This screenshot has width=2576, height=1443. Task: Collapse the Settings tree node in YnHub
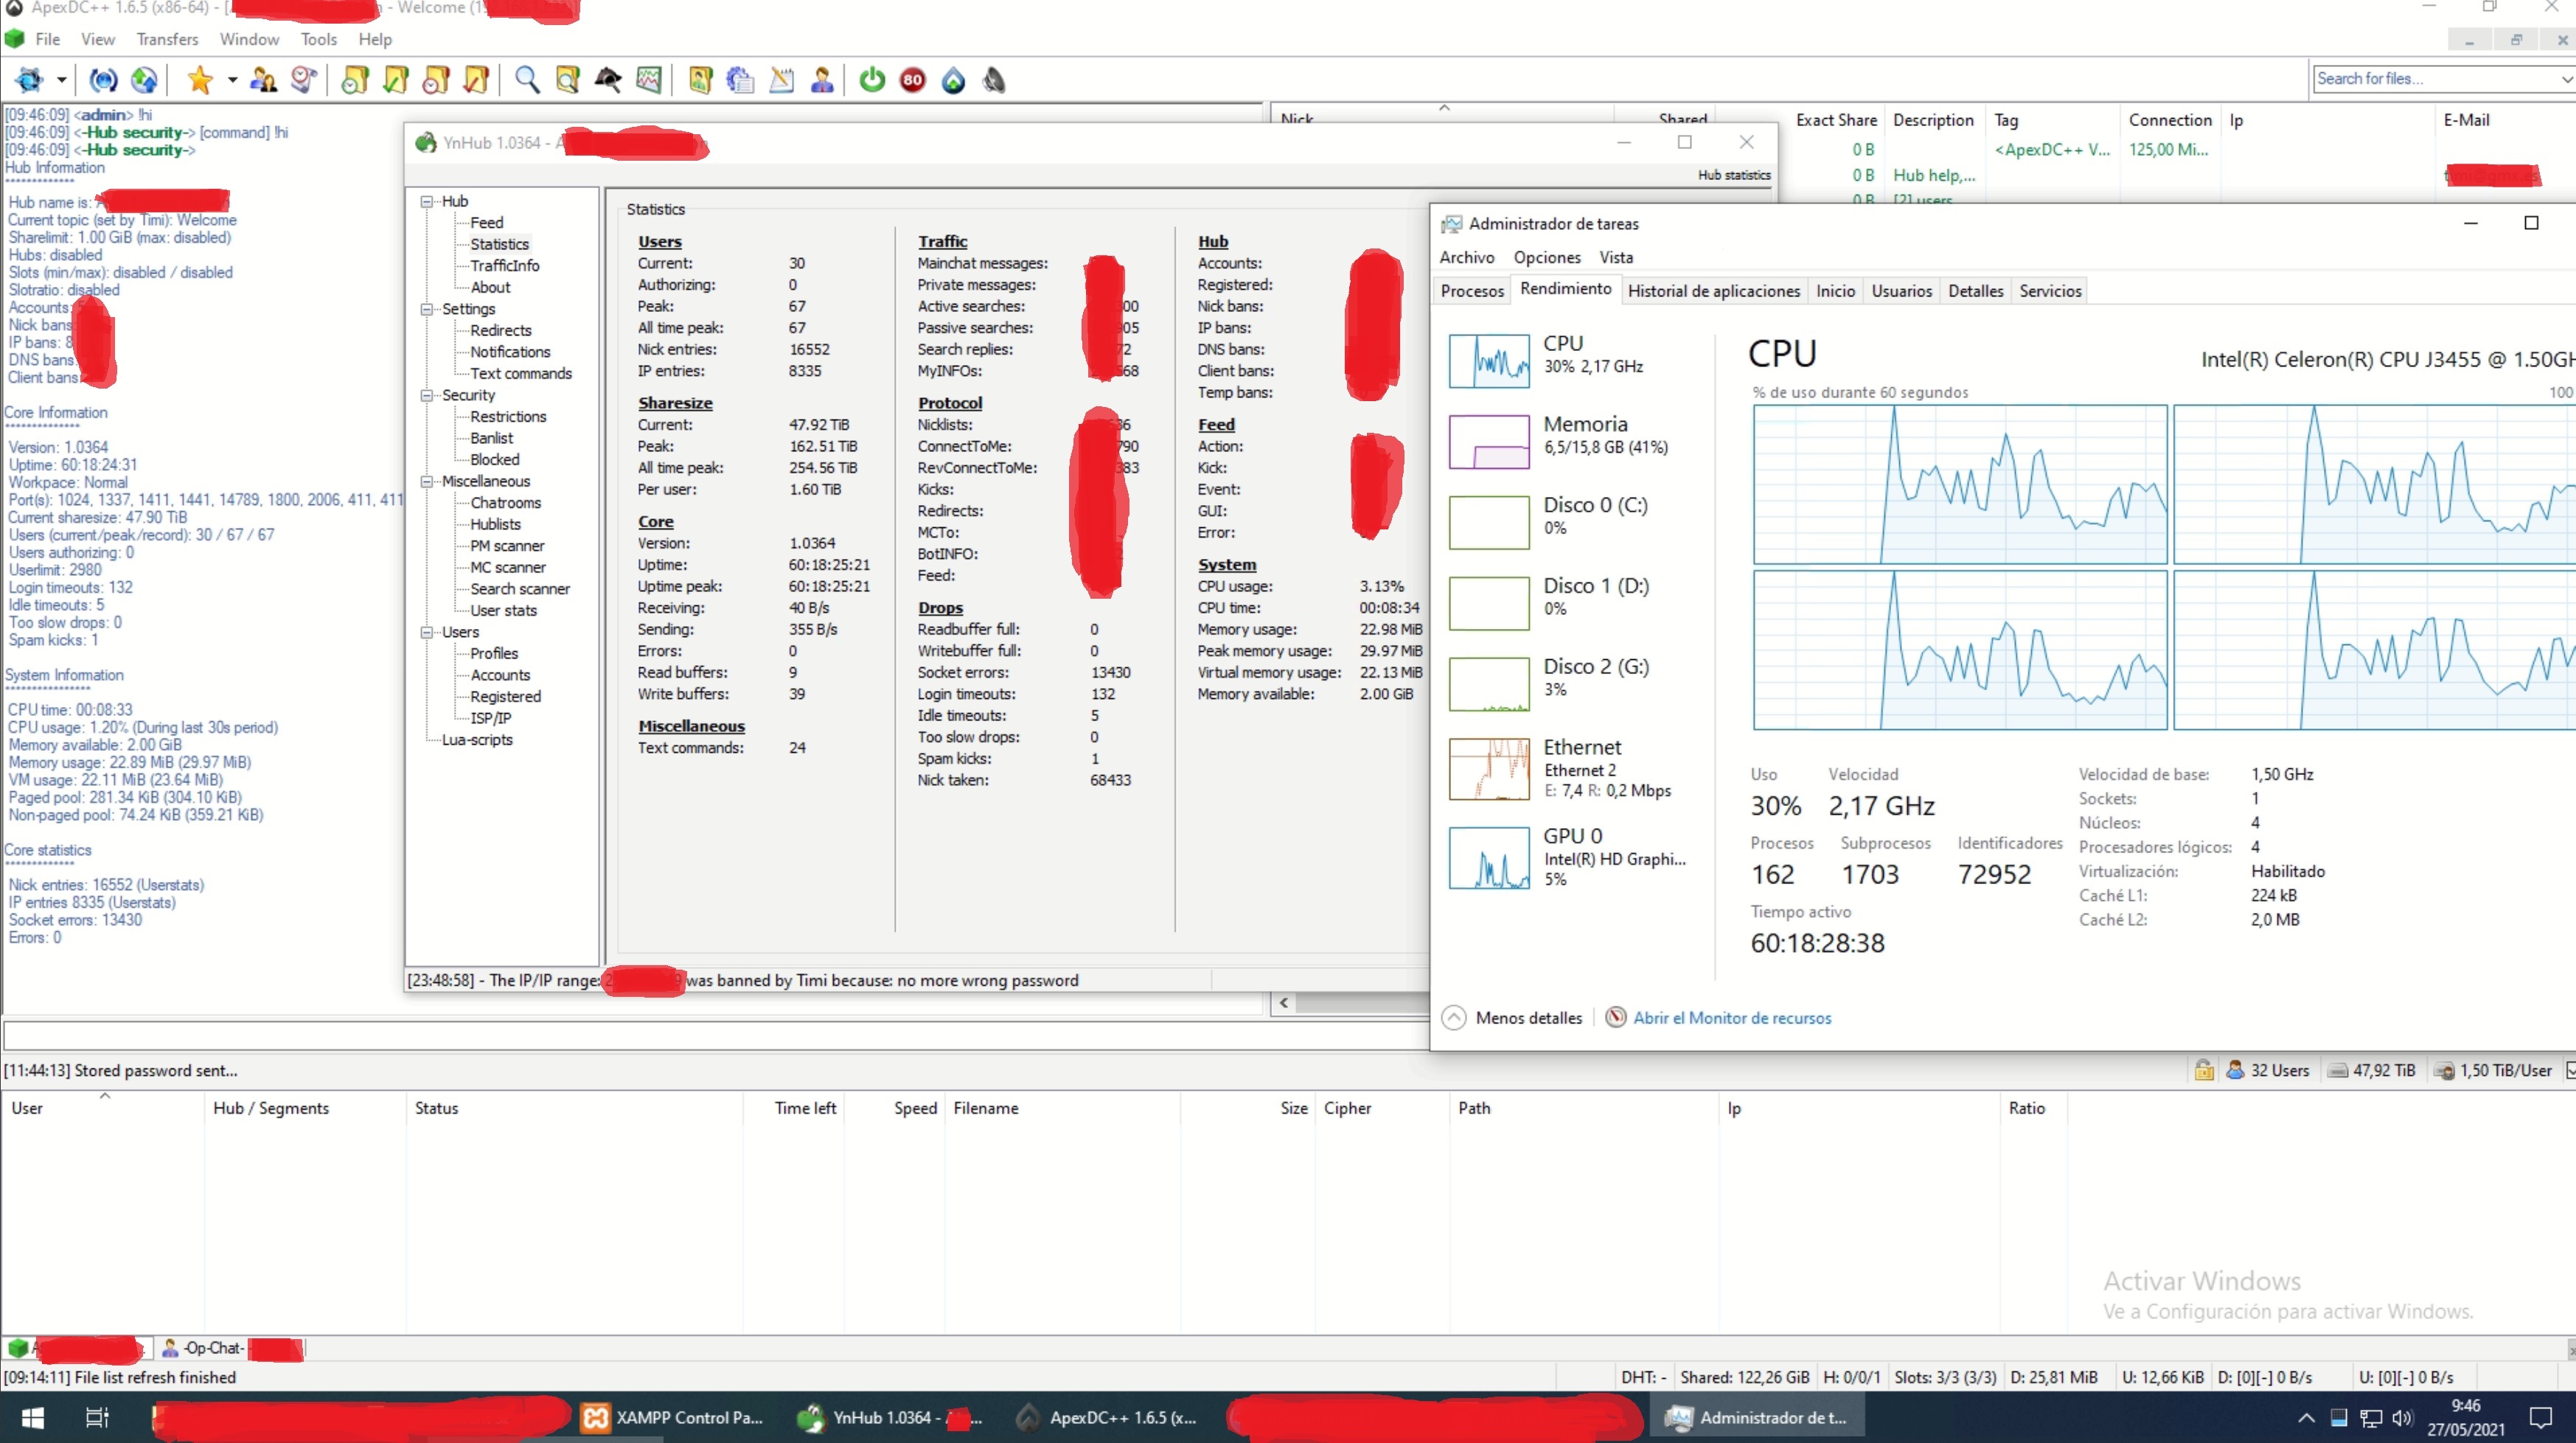427,309
